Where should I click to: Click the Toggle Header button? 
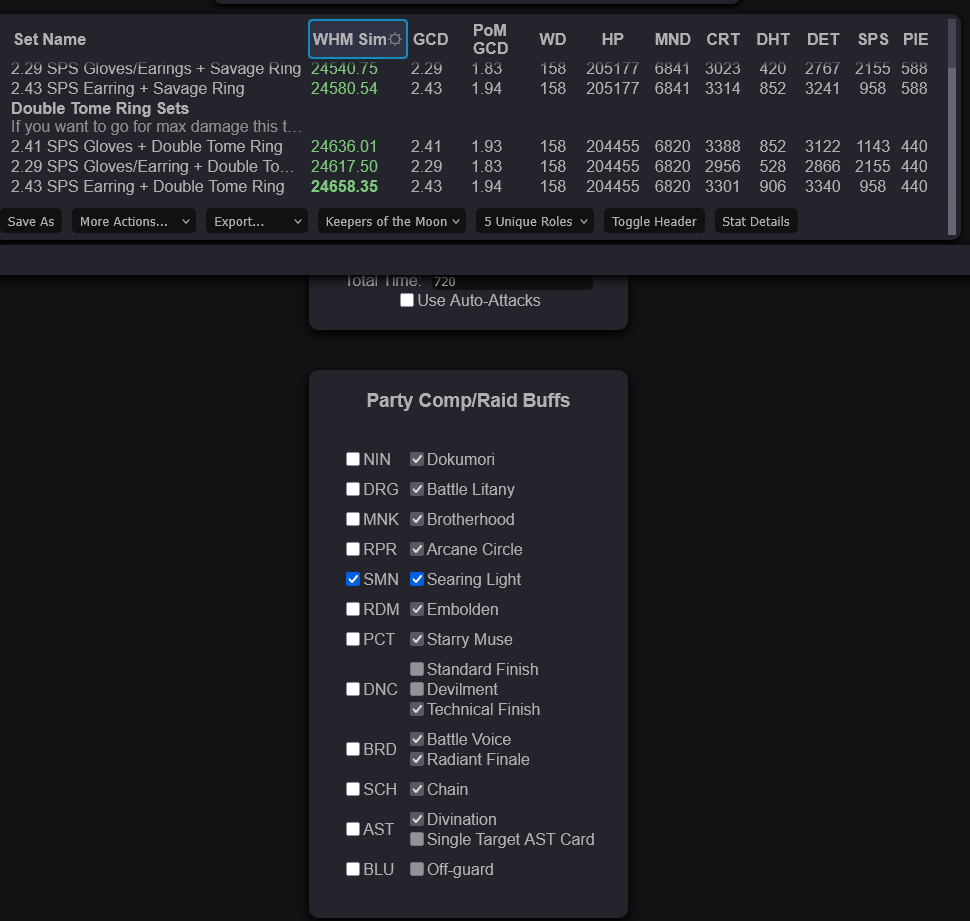coord(654,221)
